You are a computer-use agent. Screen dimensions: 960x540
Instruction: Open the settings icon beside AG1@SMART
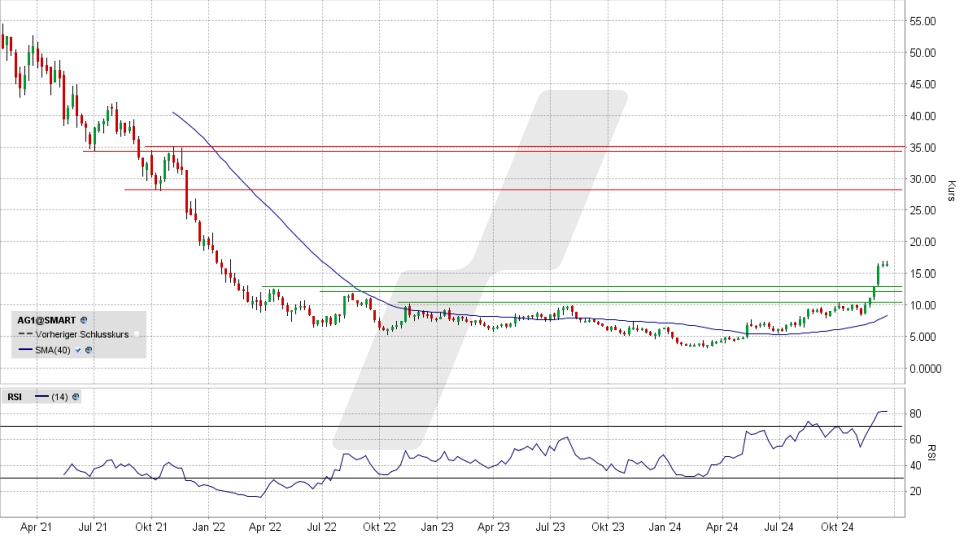click(x=84, y=320)
